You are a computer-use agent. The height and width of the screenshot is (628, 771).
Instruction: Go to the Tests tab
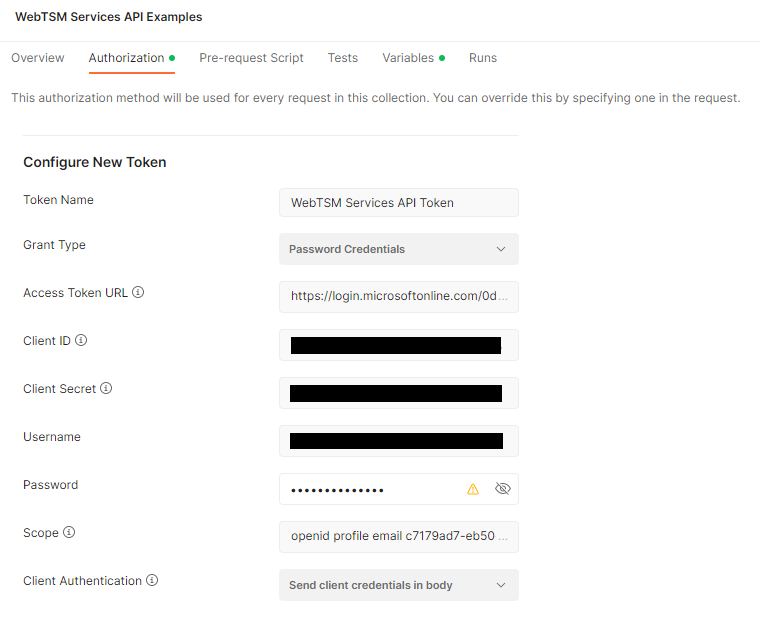pos(342,58)
